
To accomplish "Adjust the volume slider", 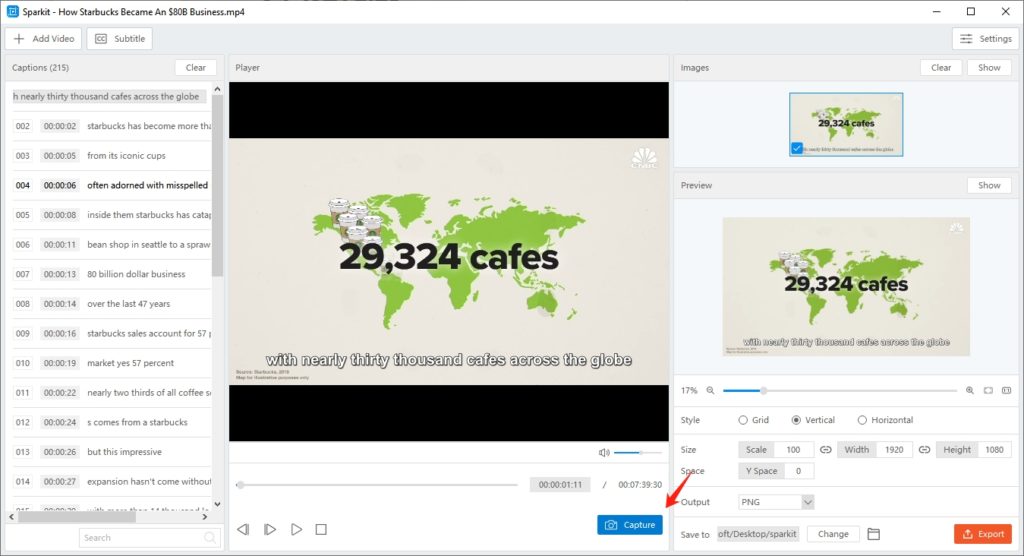I will coord(637,452).
